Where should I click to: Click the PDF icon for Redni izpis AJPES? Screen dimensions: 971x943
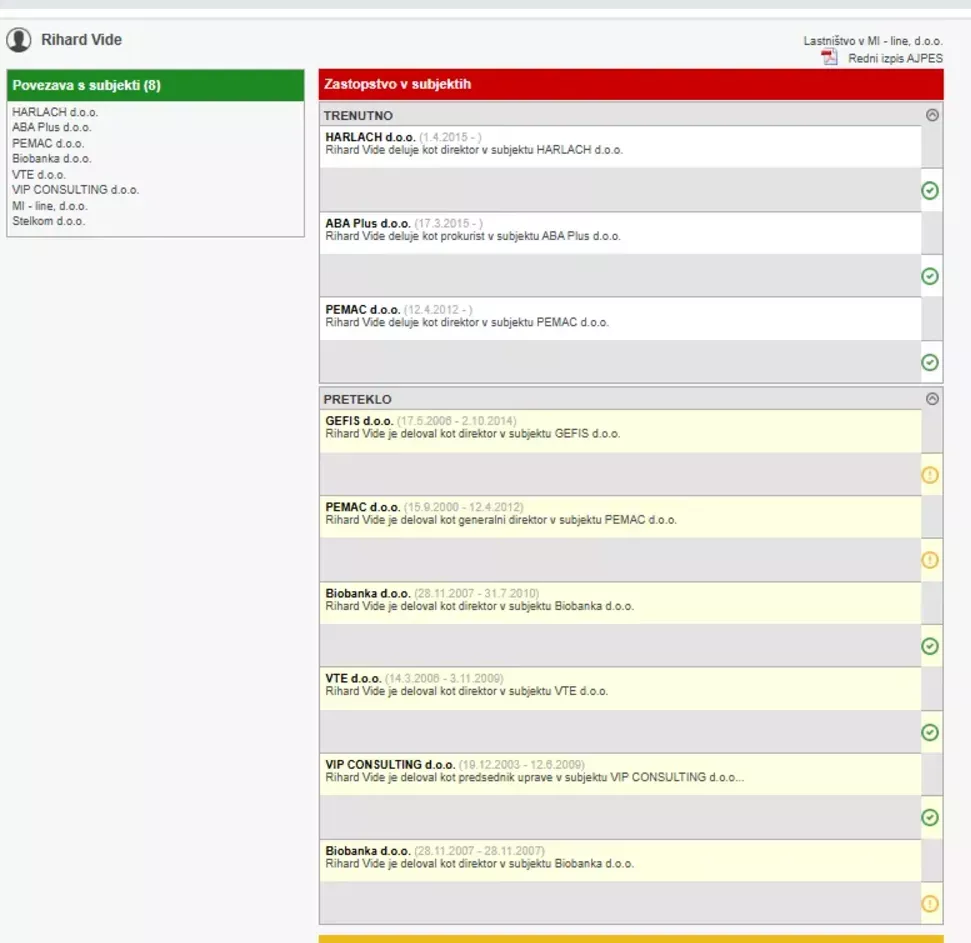(829, 58)
